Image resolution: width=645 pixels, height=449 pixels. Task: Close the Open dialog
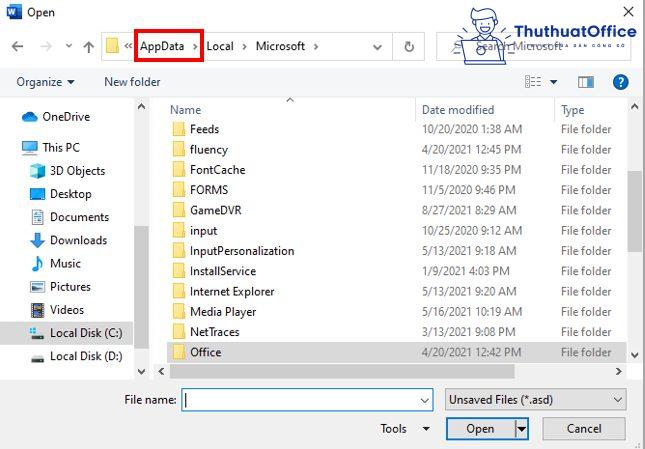coord(629,12)
